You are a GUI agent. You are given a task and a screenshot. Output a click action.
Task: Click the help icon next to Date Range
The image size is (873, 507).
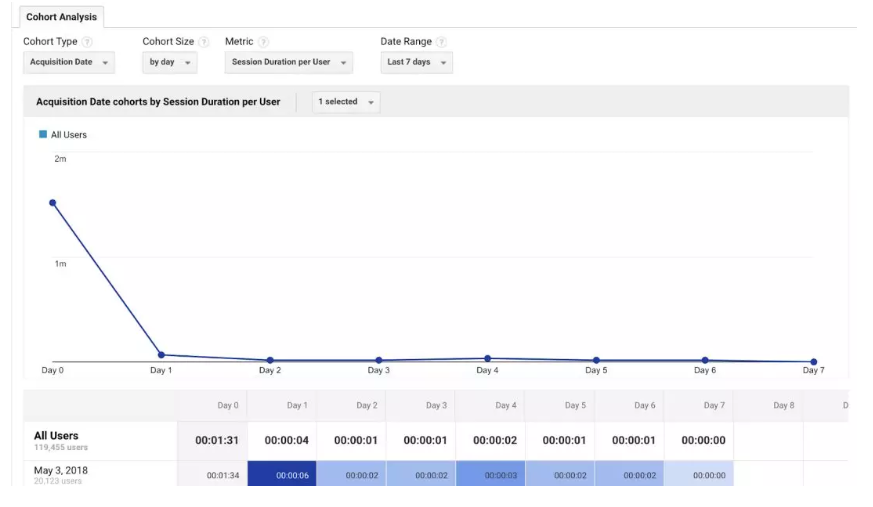pos(441,42)
